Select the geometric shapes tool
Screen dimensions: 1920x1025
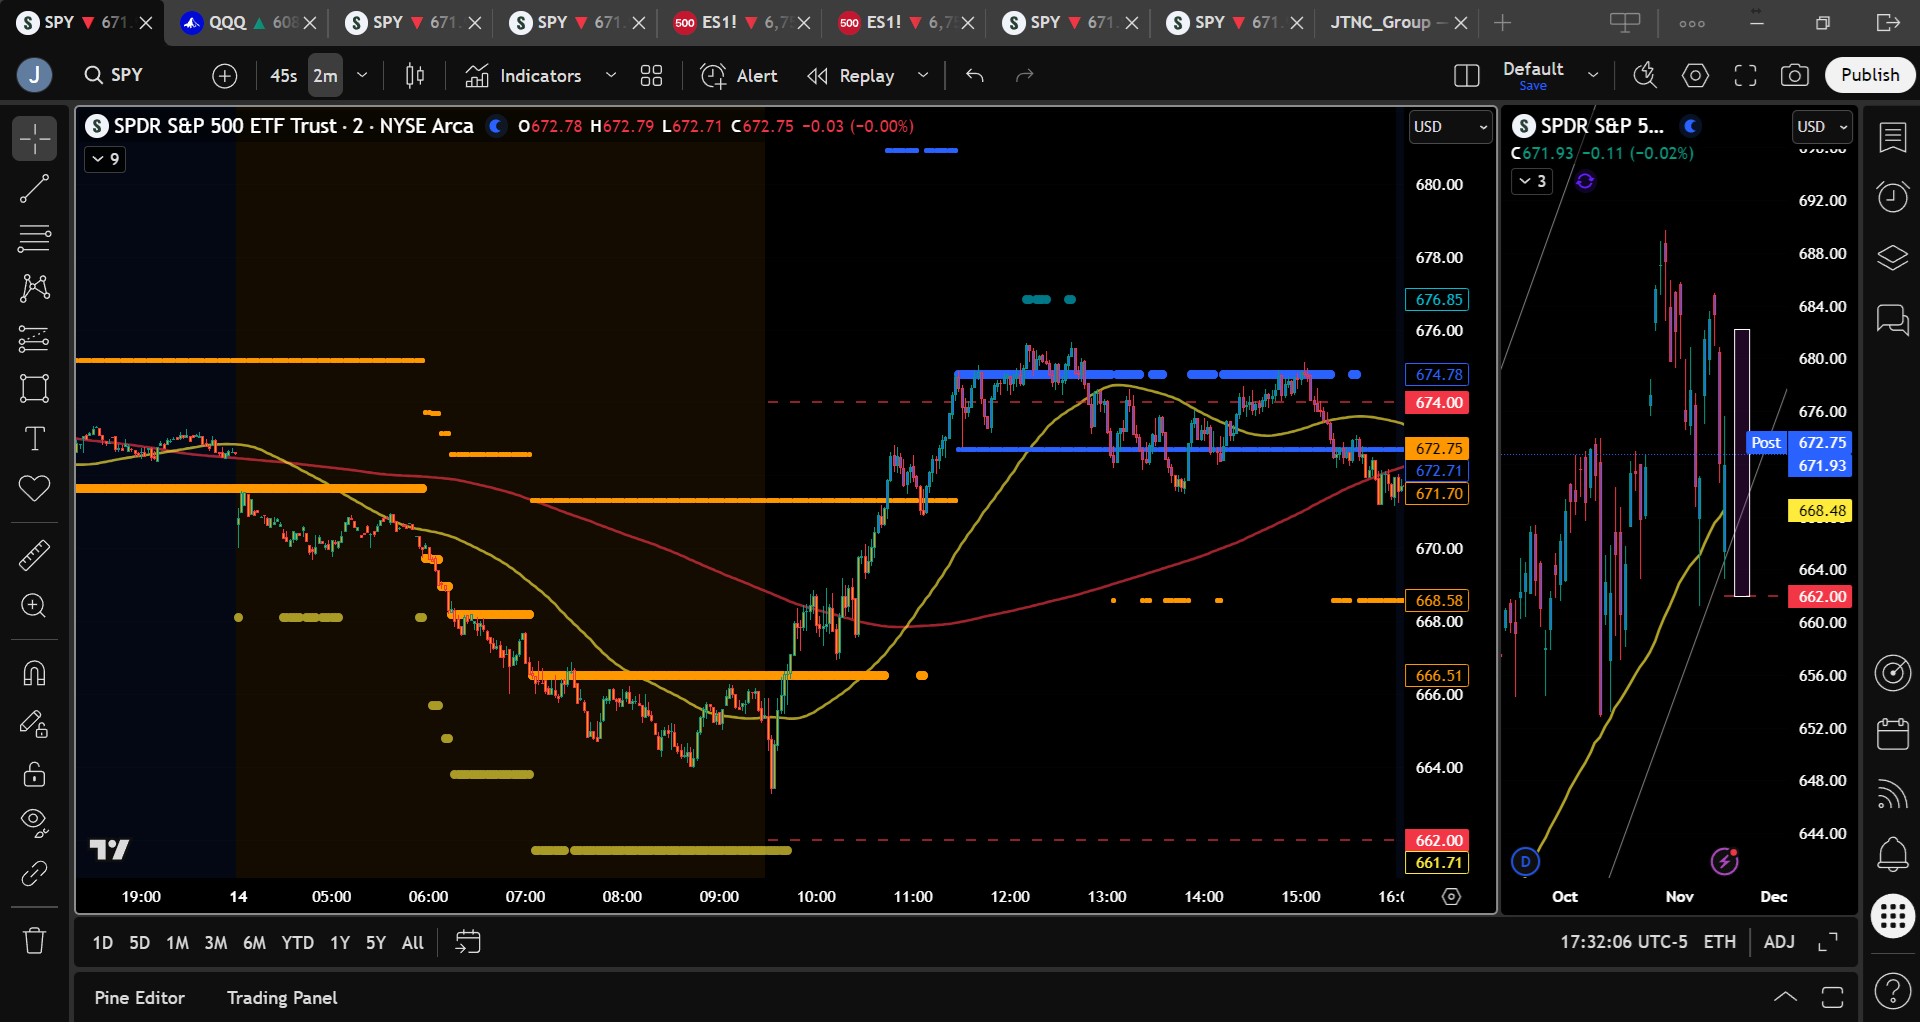[x=34, y=389]
